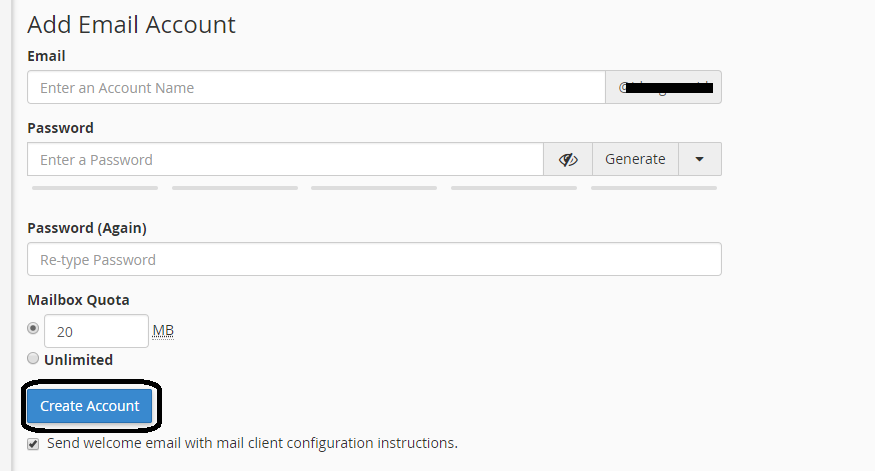The height and width of the screenshot is (471, 875).
Task: Select the quota size field showing 20
Action: pyautogui.click(x=96, y=331)
